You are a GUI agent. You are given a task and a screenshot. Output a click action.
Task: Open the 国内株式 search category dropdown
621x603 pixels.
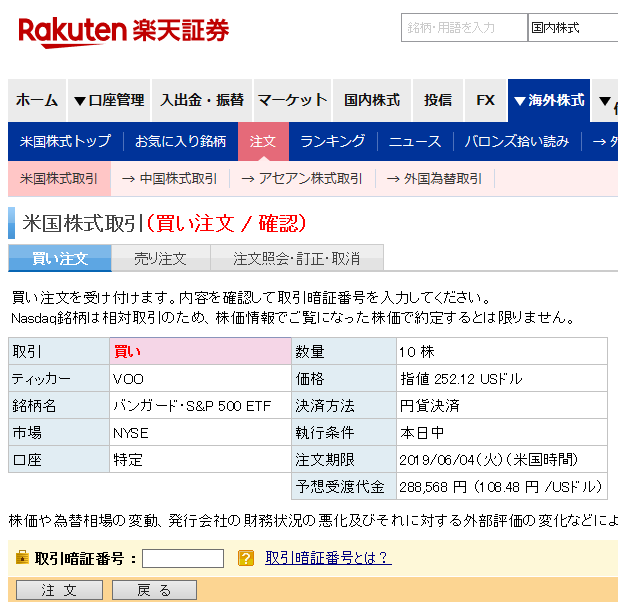pos(573,27)
